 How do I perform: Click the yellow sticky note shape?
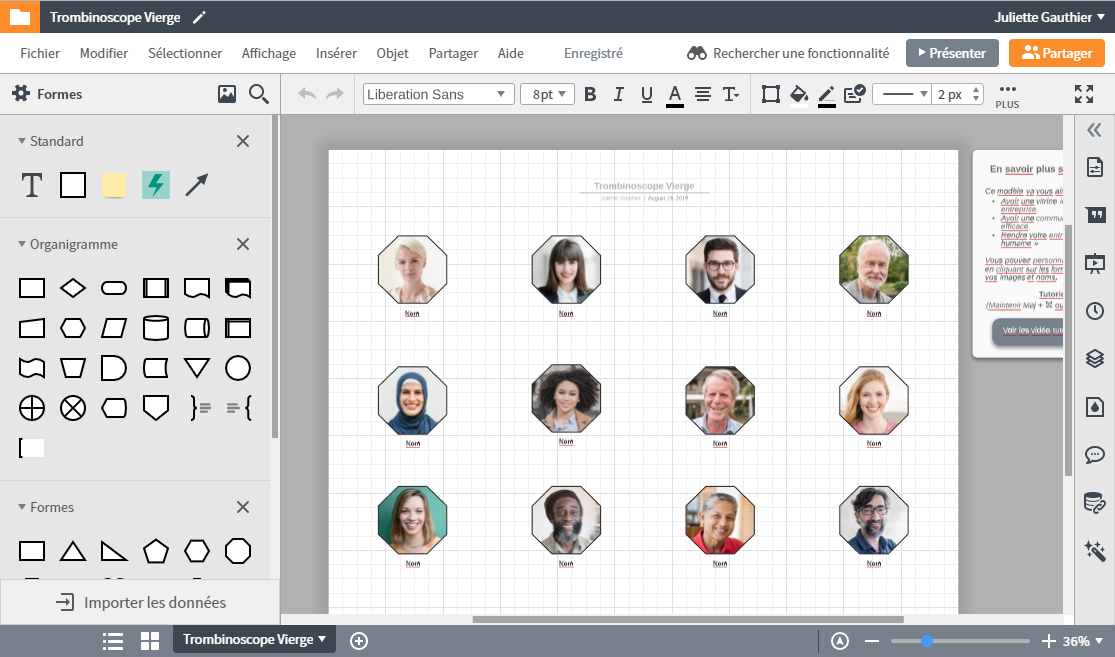click(114, 185)
